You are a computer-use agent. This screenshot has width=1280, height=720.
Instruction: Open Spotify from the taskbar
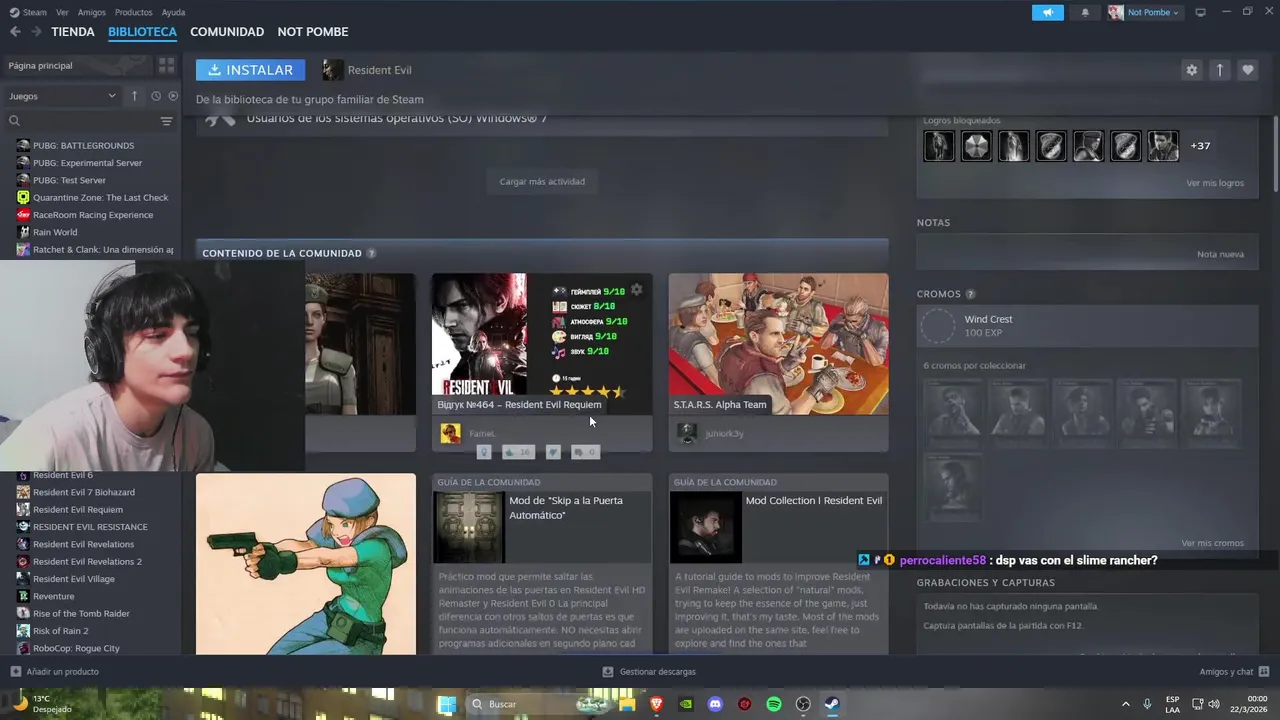[x=774, y=704]
